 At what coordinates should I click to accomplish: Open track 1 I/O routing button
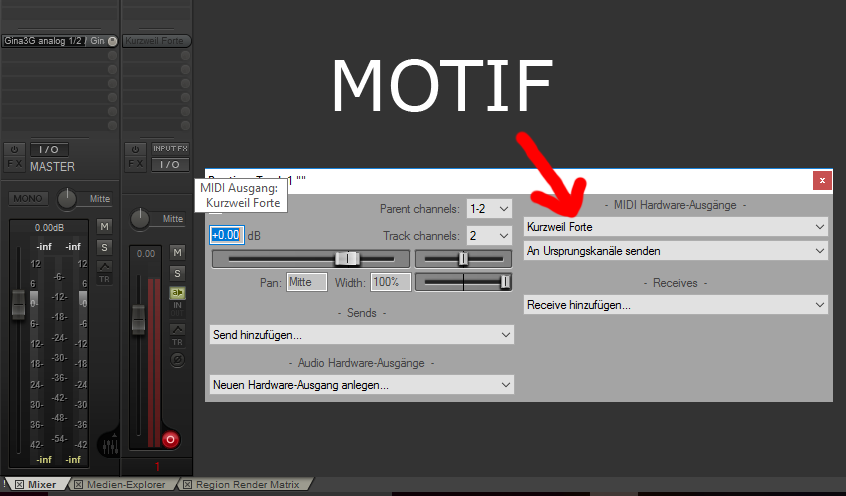[170, 165]
